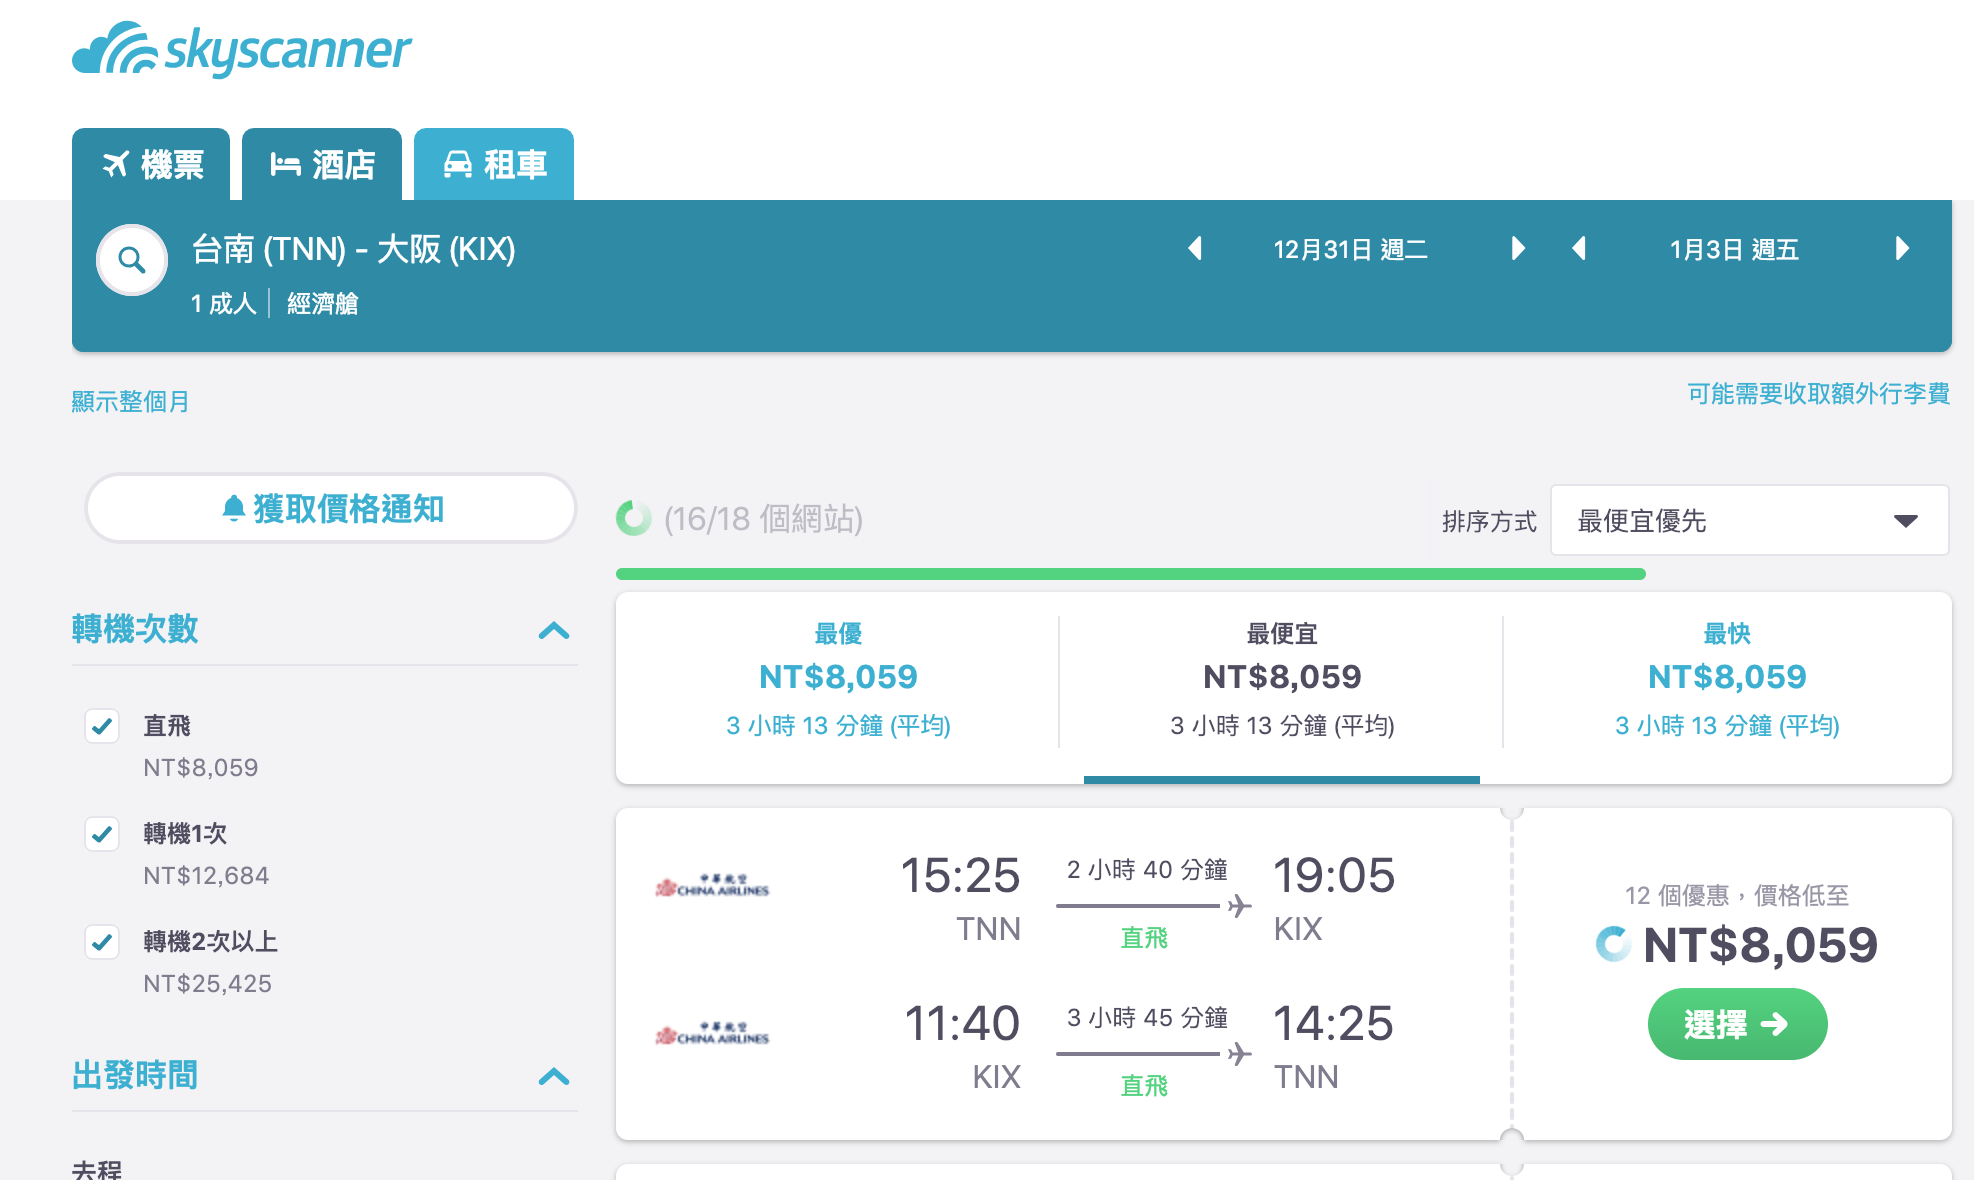Click 可能需要收取額外行李費 link
The image size is (1974, 1180).
[x=1818, y=394]
